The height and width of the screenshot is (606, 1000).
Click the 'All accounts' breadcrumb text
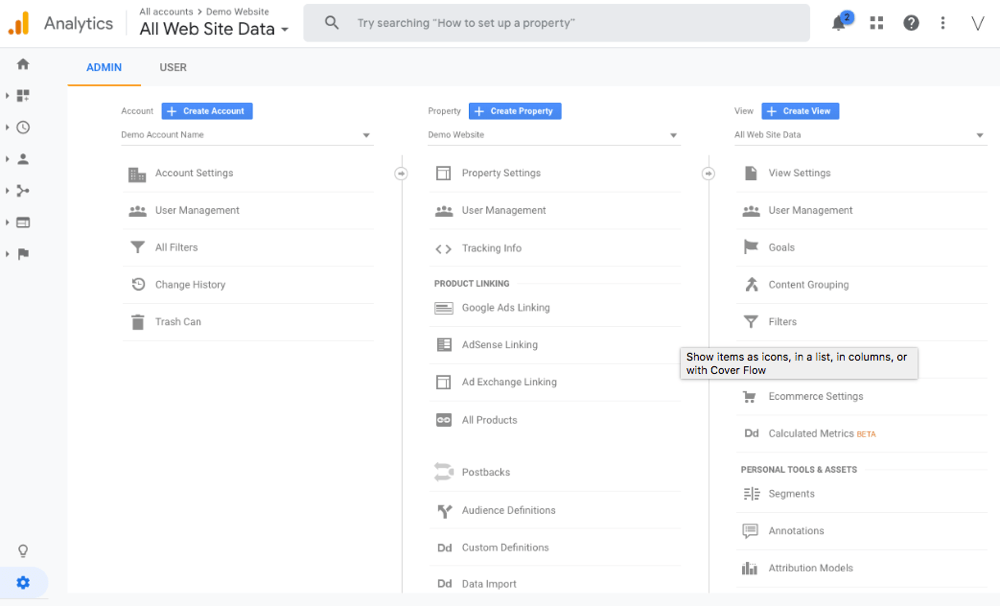166,11
